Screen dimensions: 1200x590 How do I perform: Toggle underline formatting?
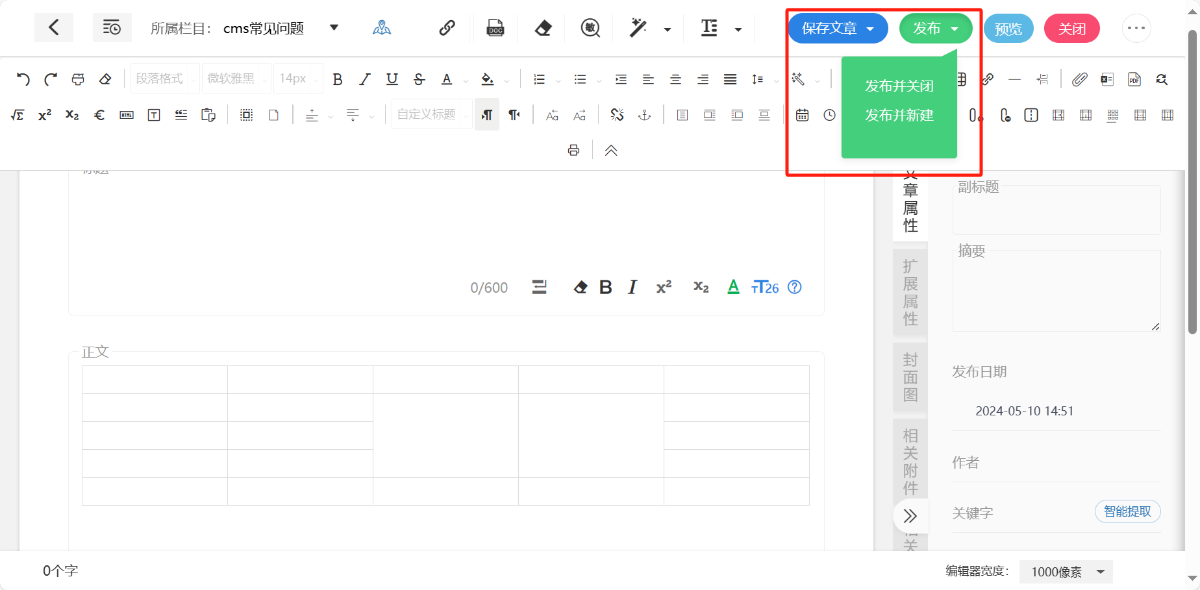tap(392, 79)
